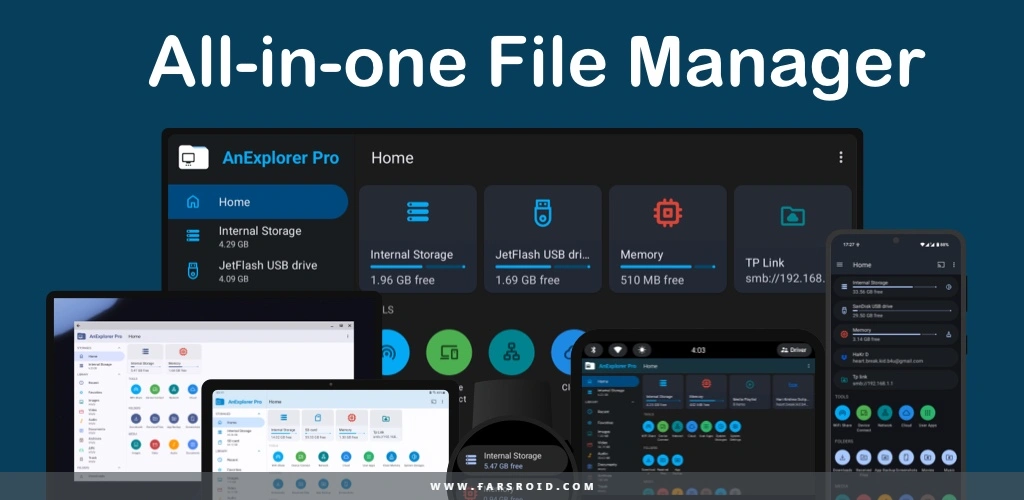Open the Box account card on car display
The width and height of the screenshot is (1024, 500).
793,392
